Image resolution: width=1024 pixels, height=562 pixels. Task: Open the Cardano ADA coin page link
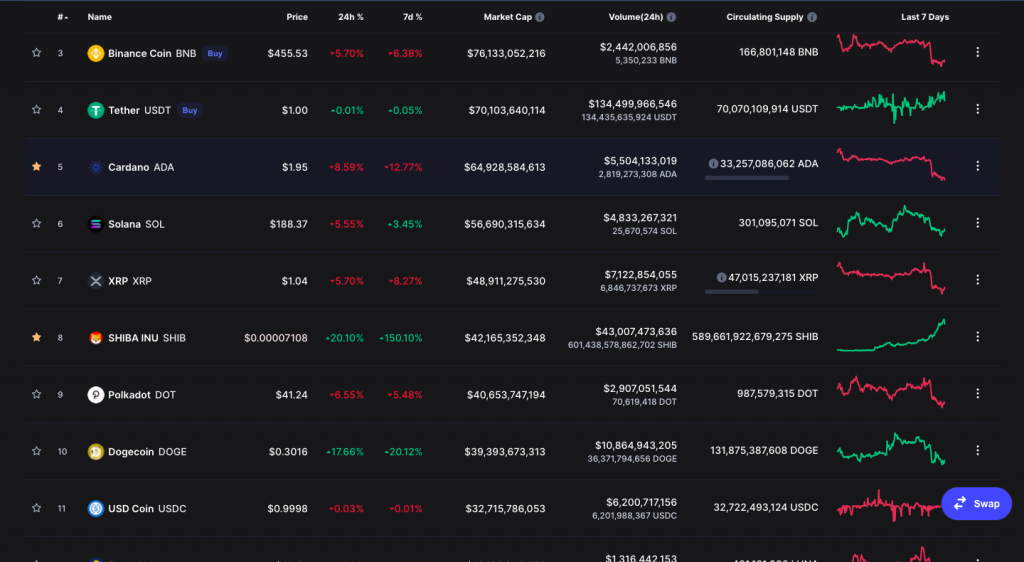141,167
